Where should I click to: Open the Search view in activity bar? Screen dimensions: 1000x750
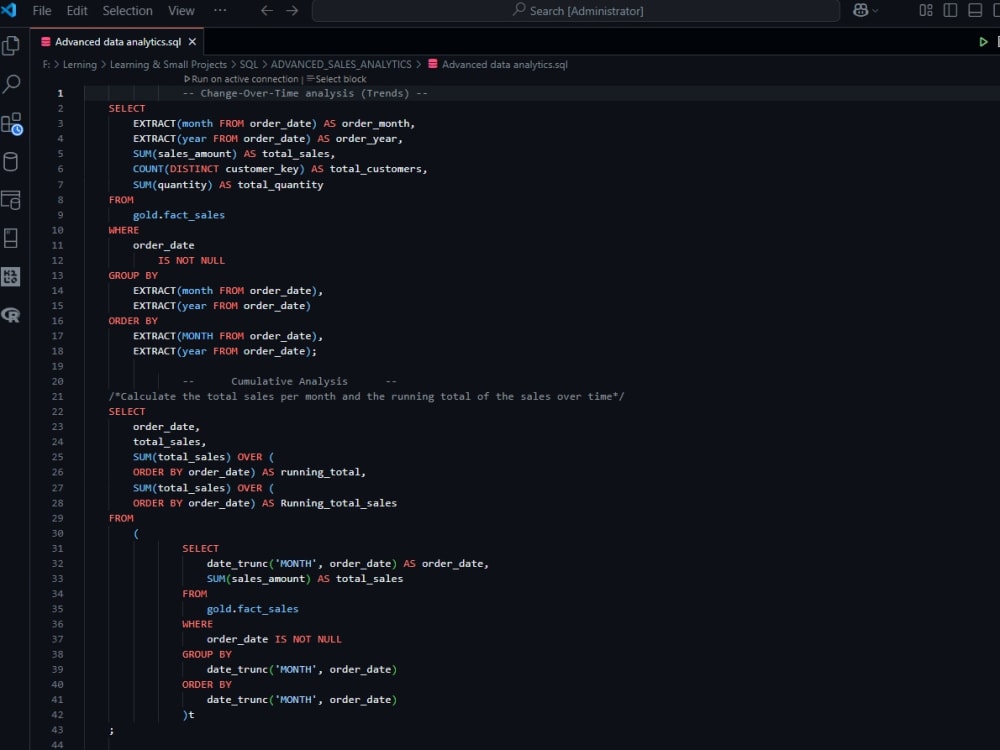[11, 84]
